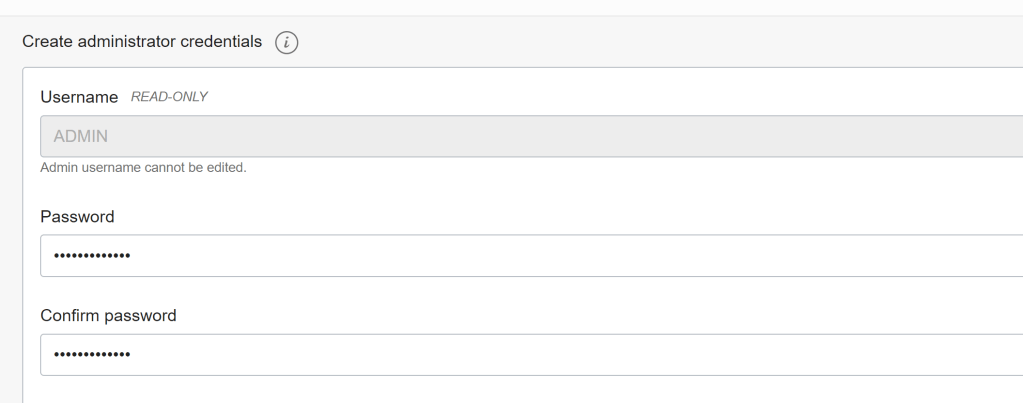Click the Username label
This screenshot has height=403, width=1023.
[79, 97]
